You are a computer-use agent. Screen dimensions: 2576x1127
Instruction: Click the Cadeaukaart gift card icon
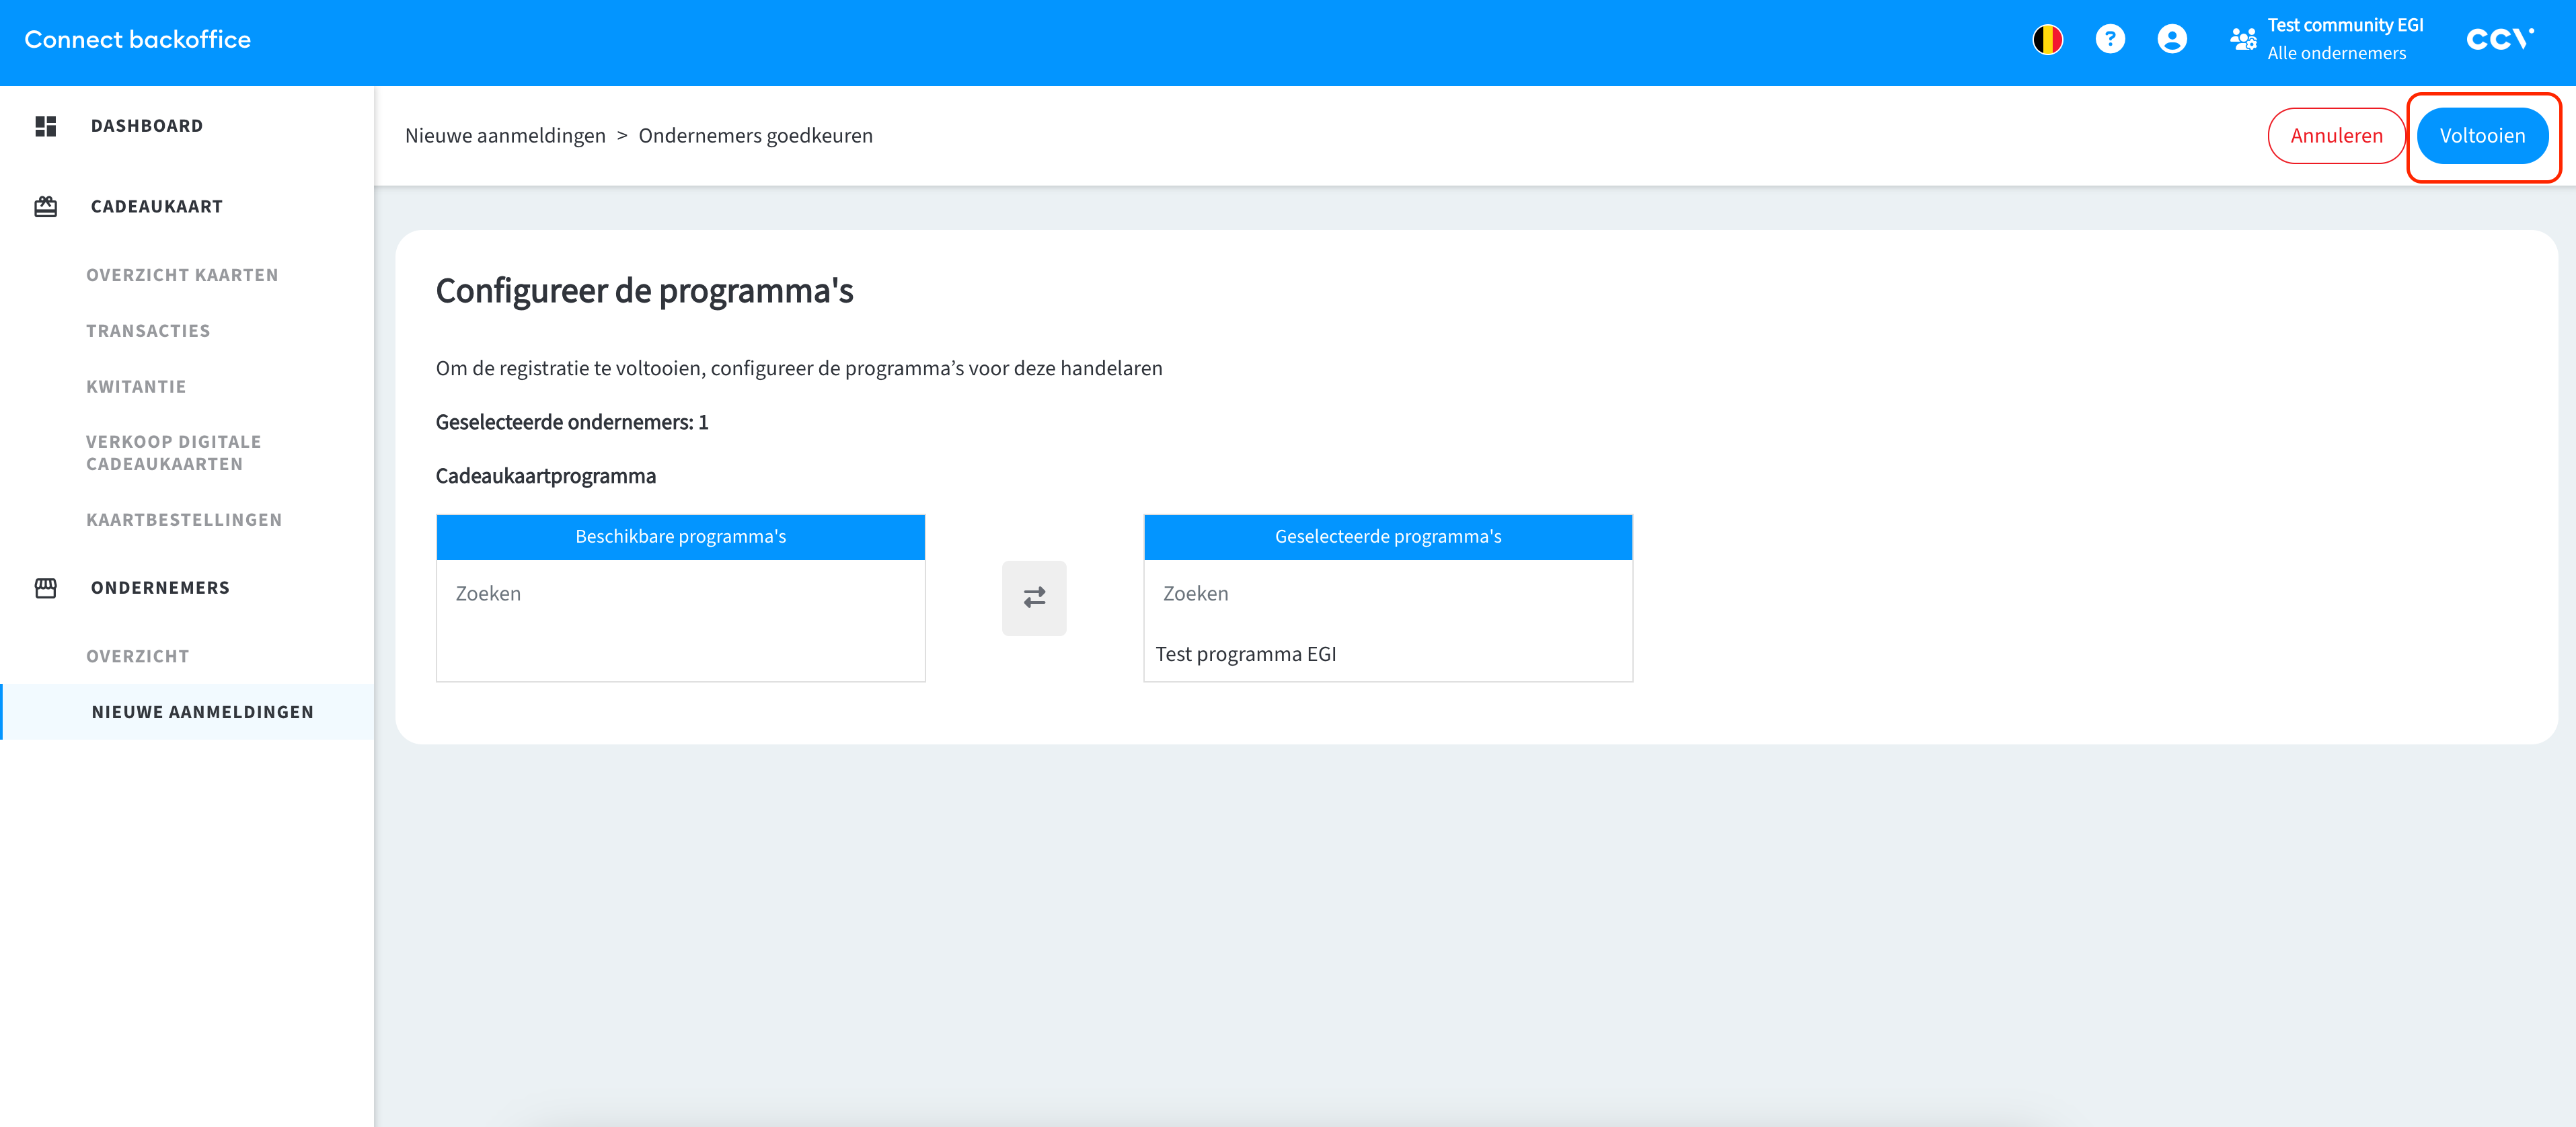click(46, 207)
